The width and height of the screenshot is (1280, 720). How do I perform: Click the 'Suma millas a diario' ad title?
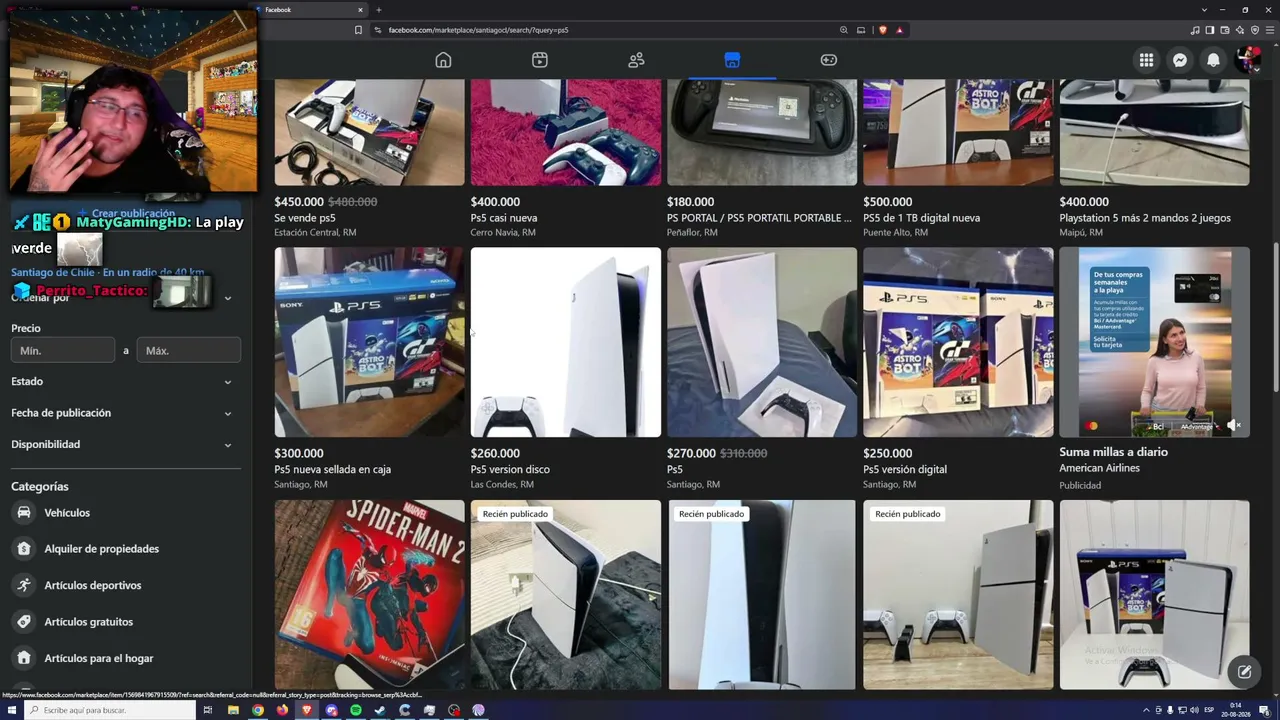point(1114,452)
